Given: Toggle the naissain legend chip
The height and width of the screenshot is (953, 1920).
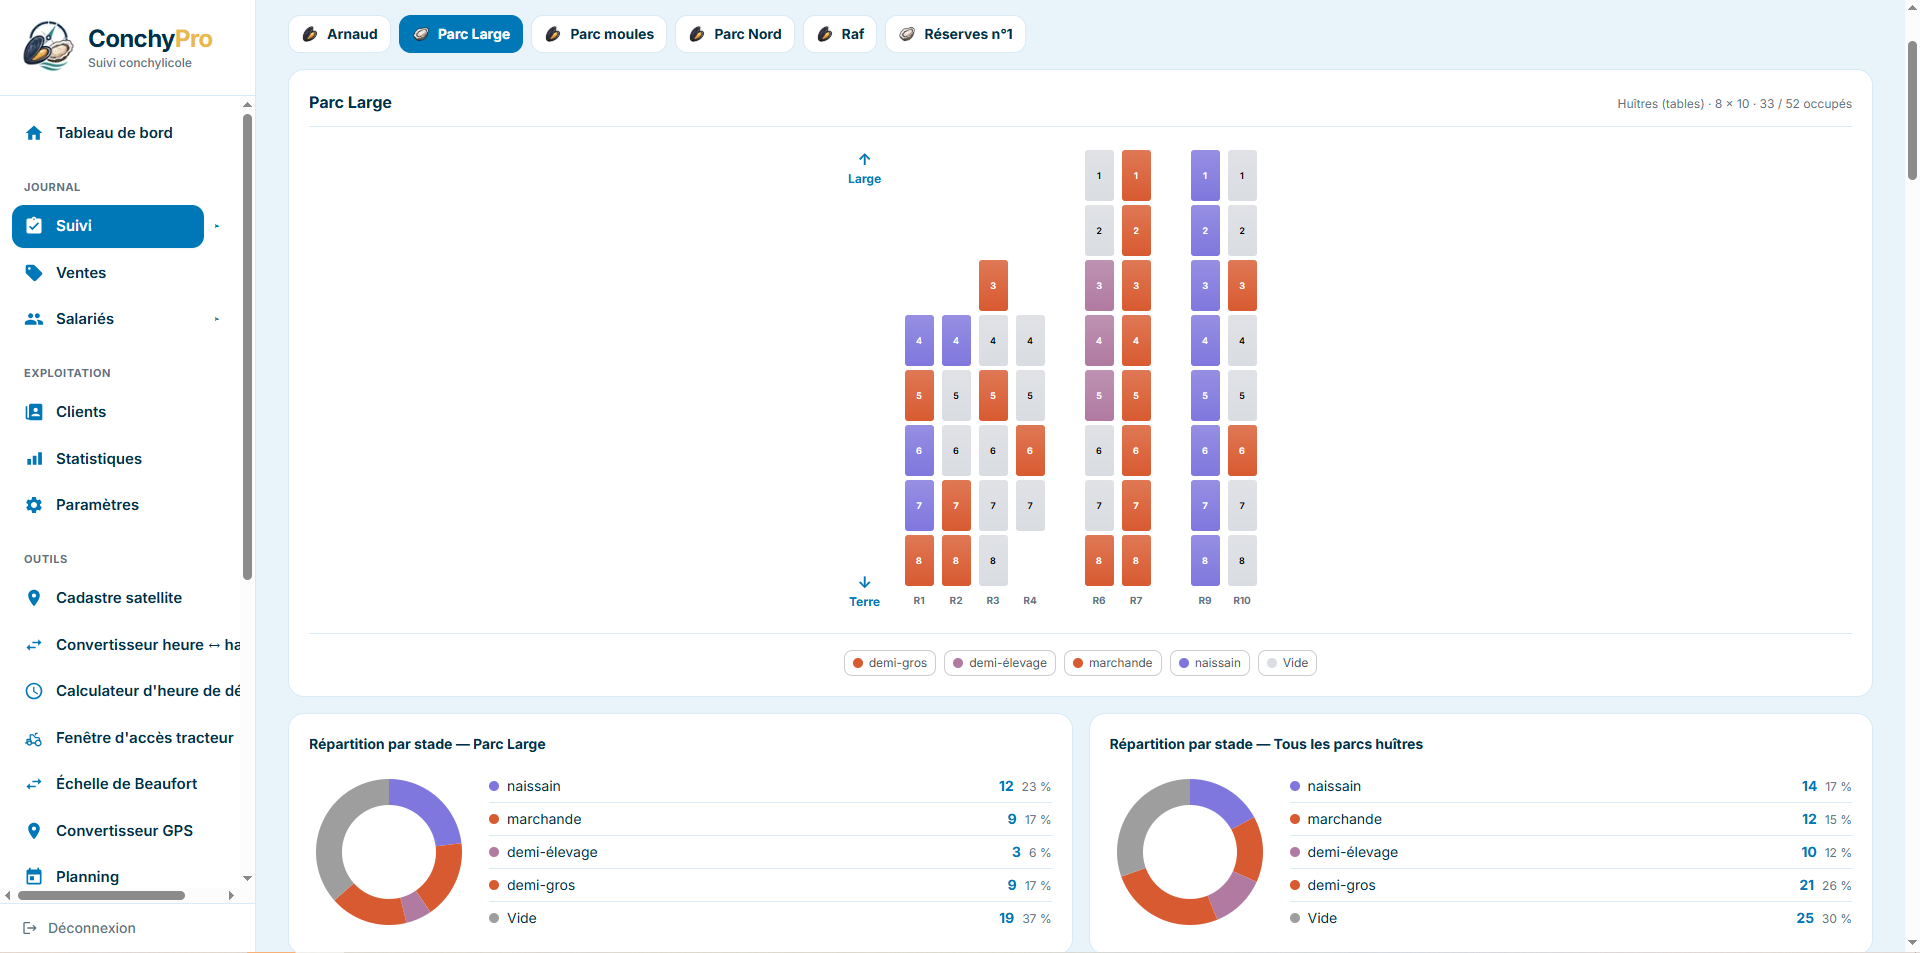Looking at the screenshot, I should (1210, 663).
